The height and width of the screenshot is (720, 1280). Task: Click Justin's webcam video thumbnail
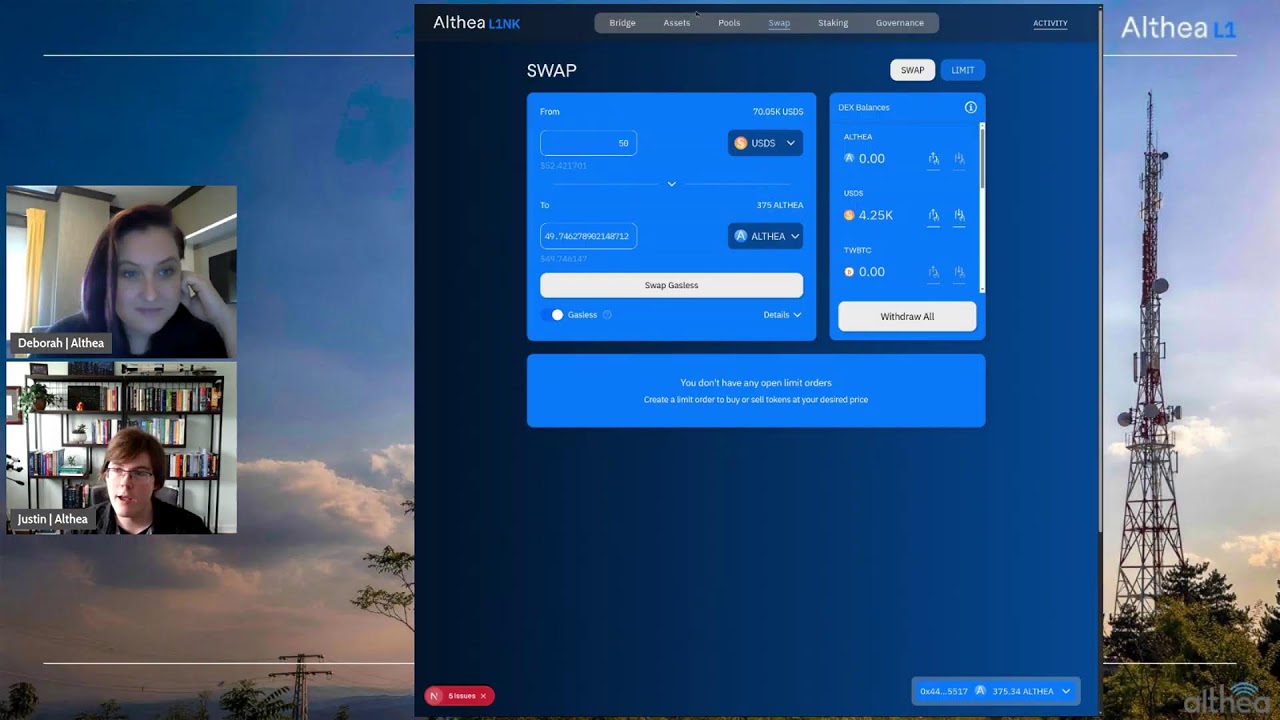121,447
